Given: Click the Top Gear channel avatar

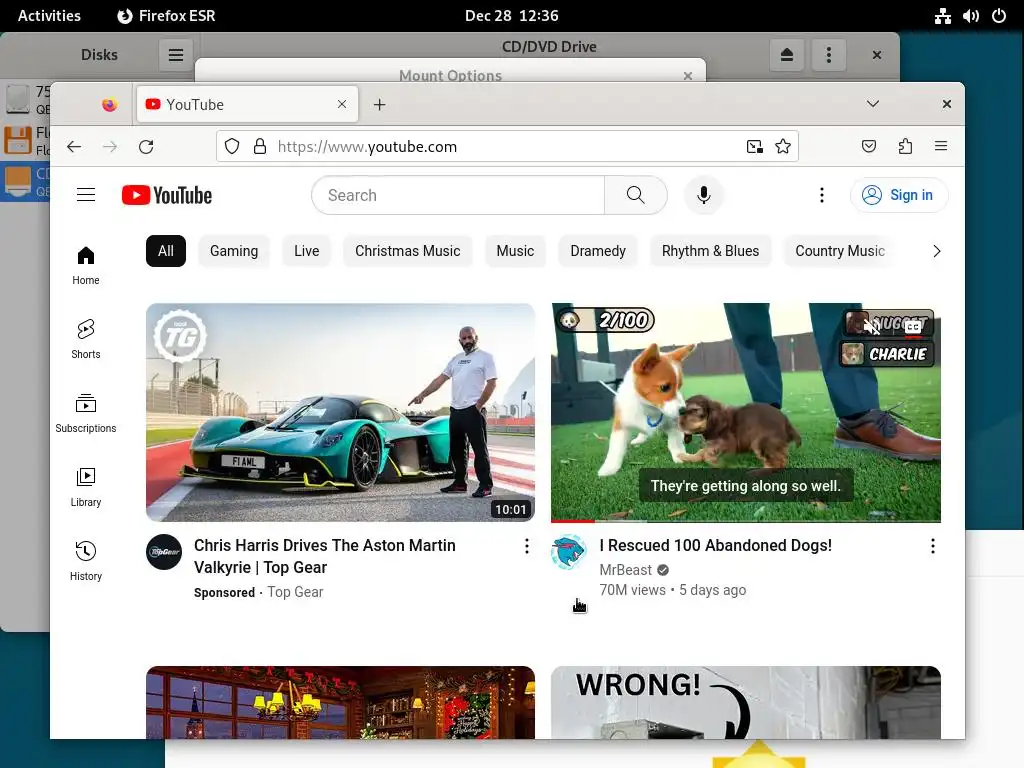Looking at the screenshot, I should tap(164, 552).
